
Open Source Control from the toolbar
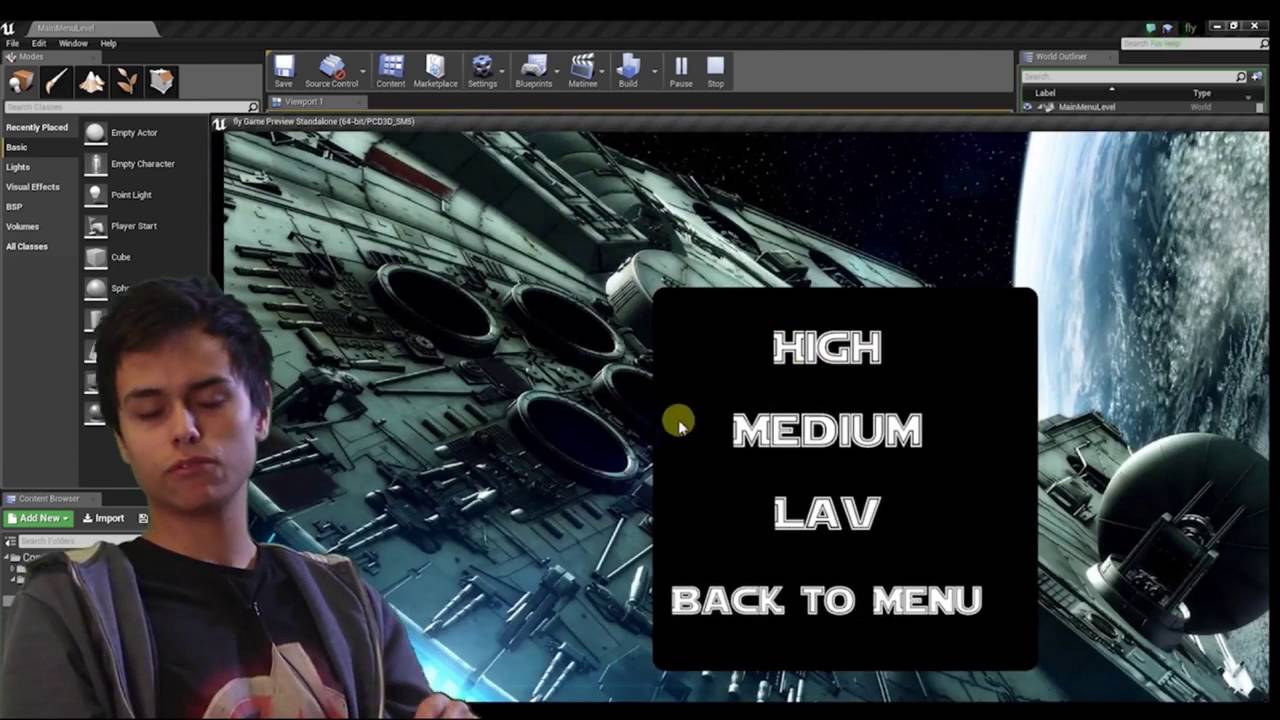[331, 67]
